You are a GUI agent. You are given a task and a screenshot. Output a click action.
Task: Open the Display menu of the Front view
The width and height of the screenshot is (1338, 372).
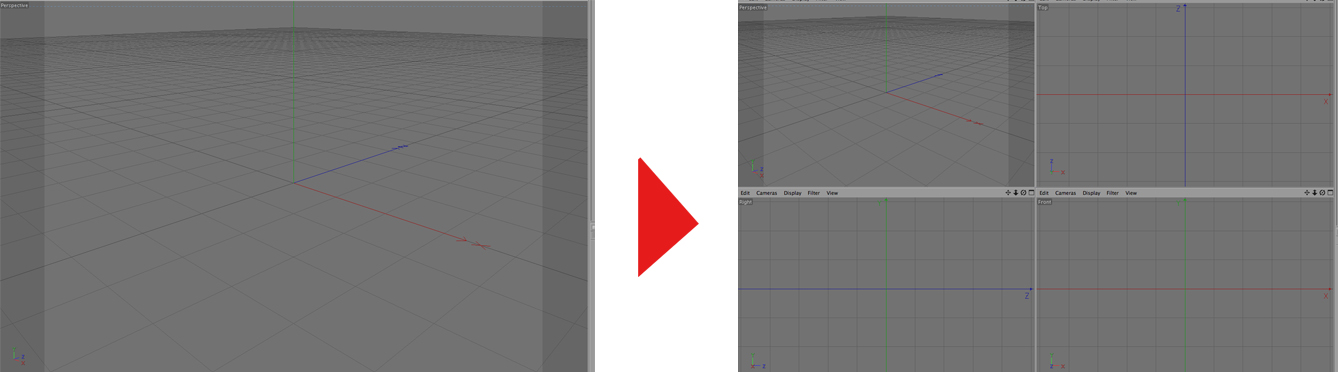pos(1091,193)
